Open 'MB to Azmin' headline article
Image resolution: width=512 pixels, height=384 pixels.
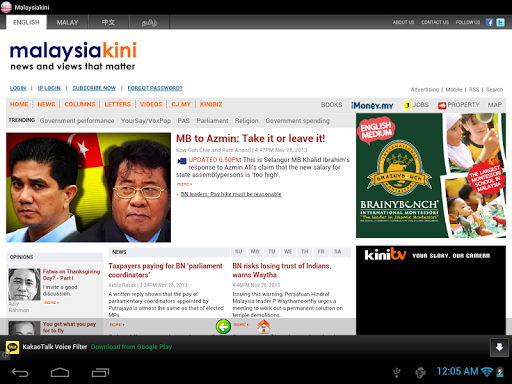click(x=250, y=138)
